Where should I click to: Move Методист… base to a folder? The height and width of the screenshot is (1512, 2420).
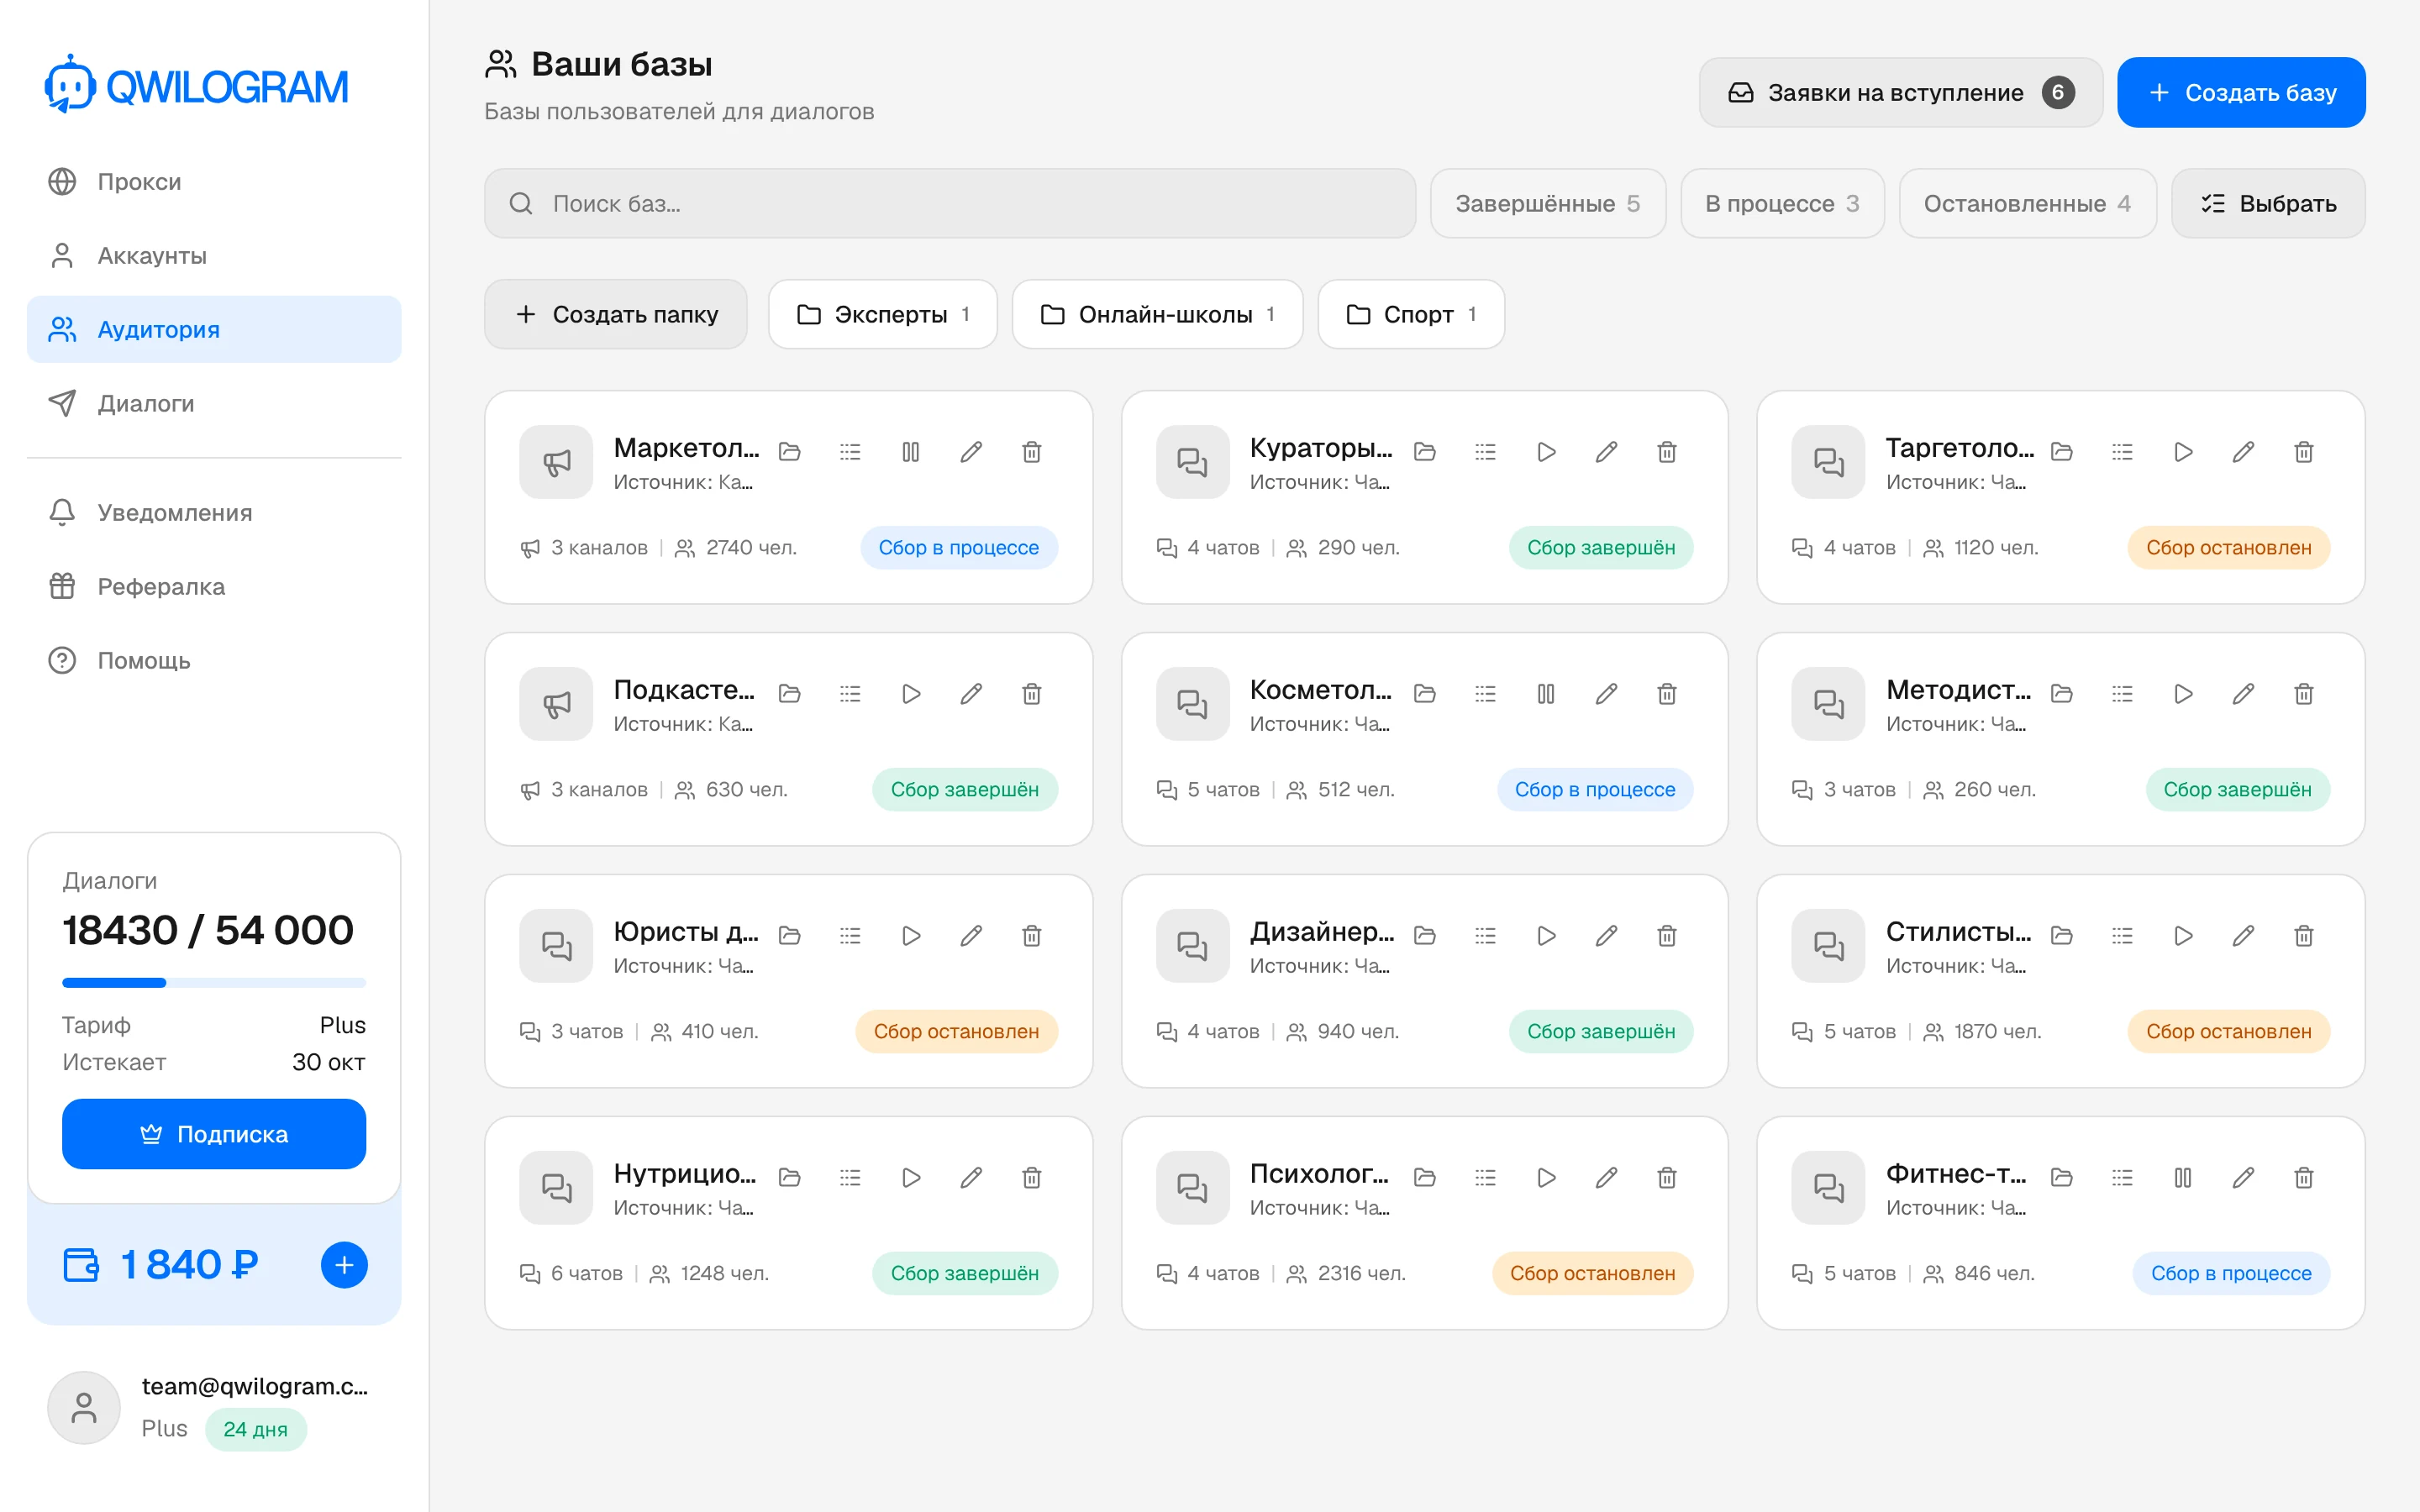2062,694
